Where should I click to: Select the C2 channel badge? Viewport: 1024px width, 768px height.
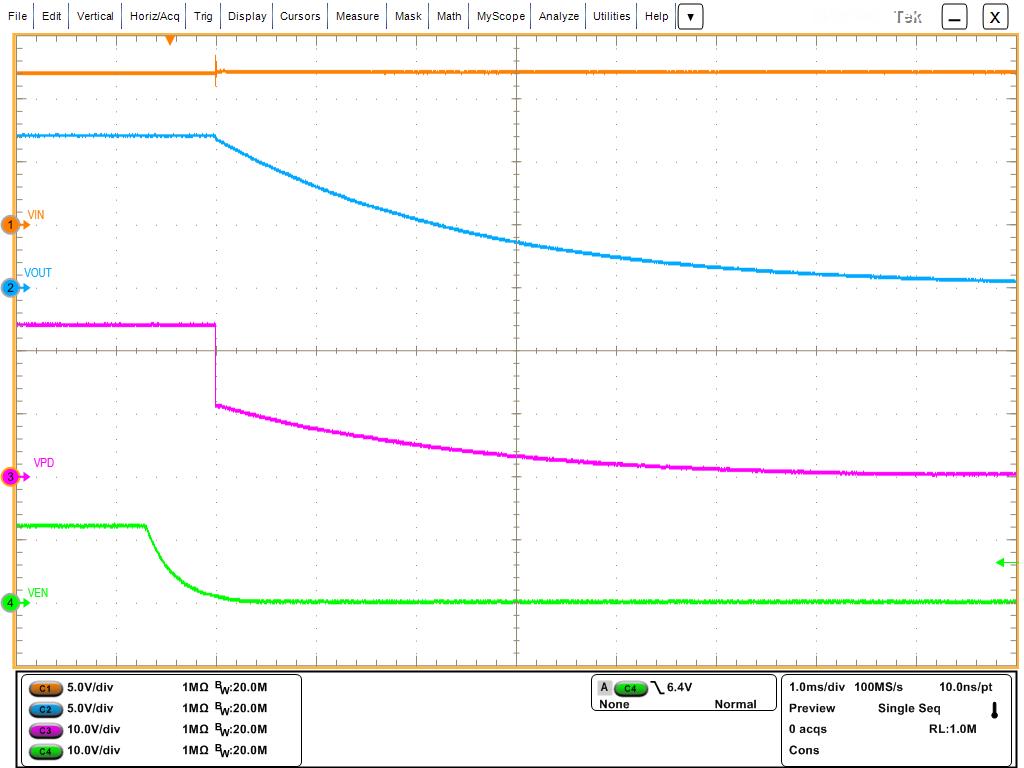coord(46,708)
